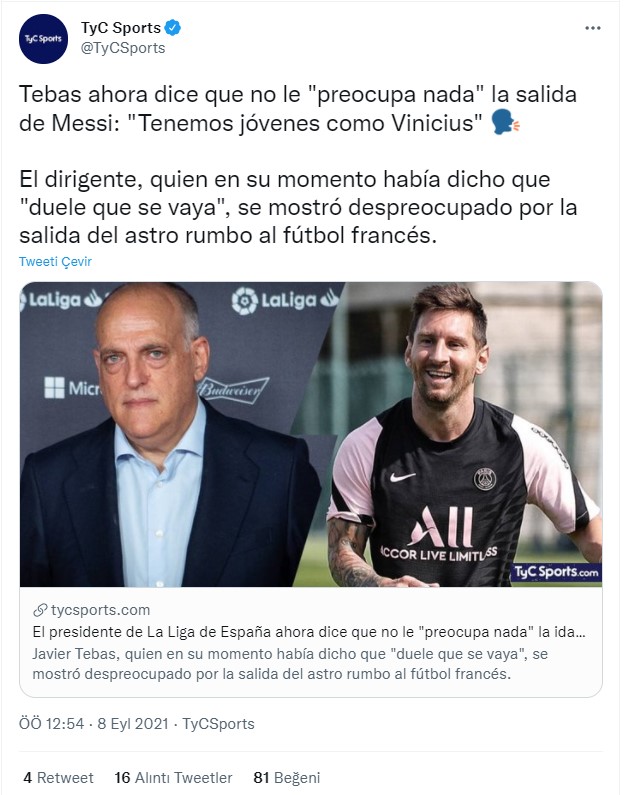The image size is (624, 795).
Task: Click the 8 Eyl 2021 date
Action: point(133,724)
